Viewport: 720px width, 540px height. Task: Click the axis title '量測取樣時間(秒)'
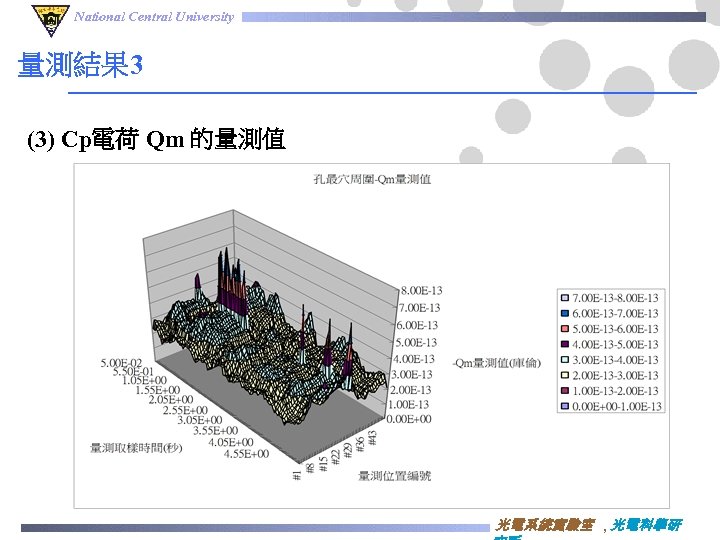tap(136, 448)
